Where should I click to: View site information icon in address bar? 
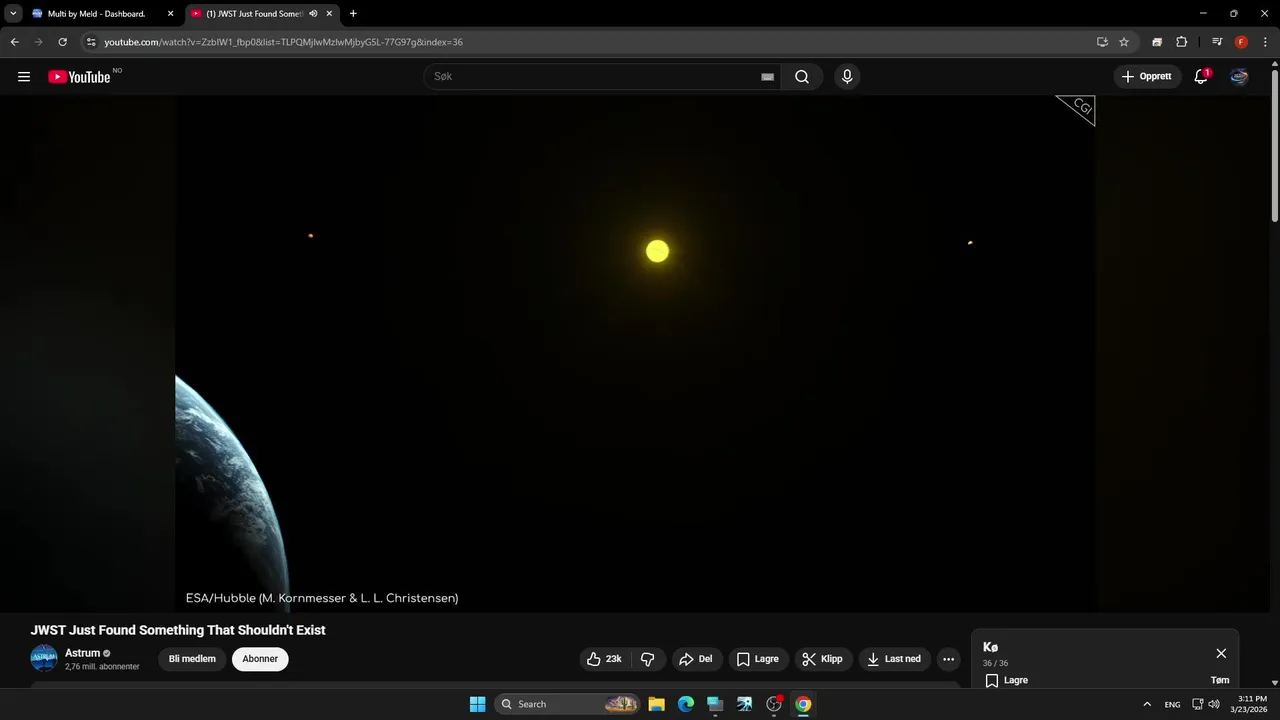[x=91, y=42]
